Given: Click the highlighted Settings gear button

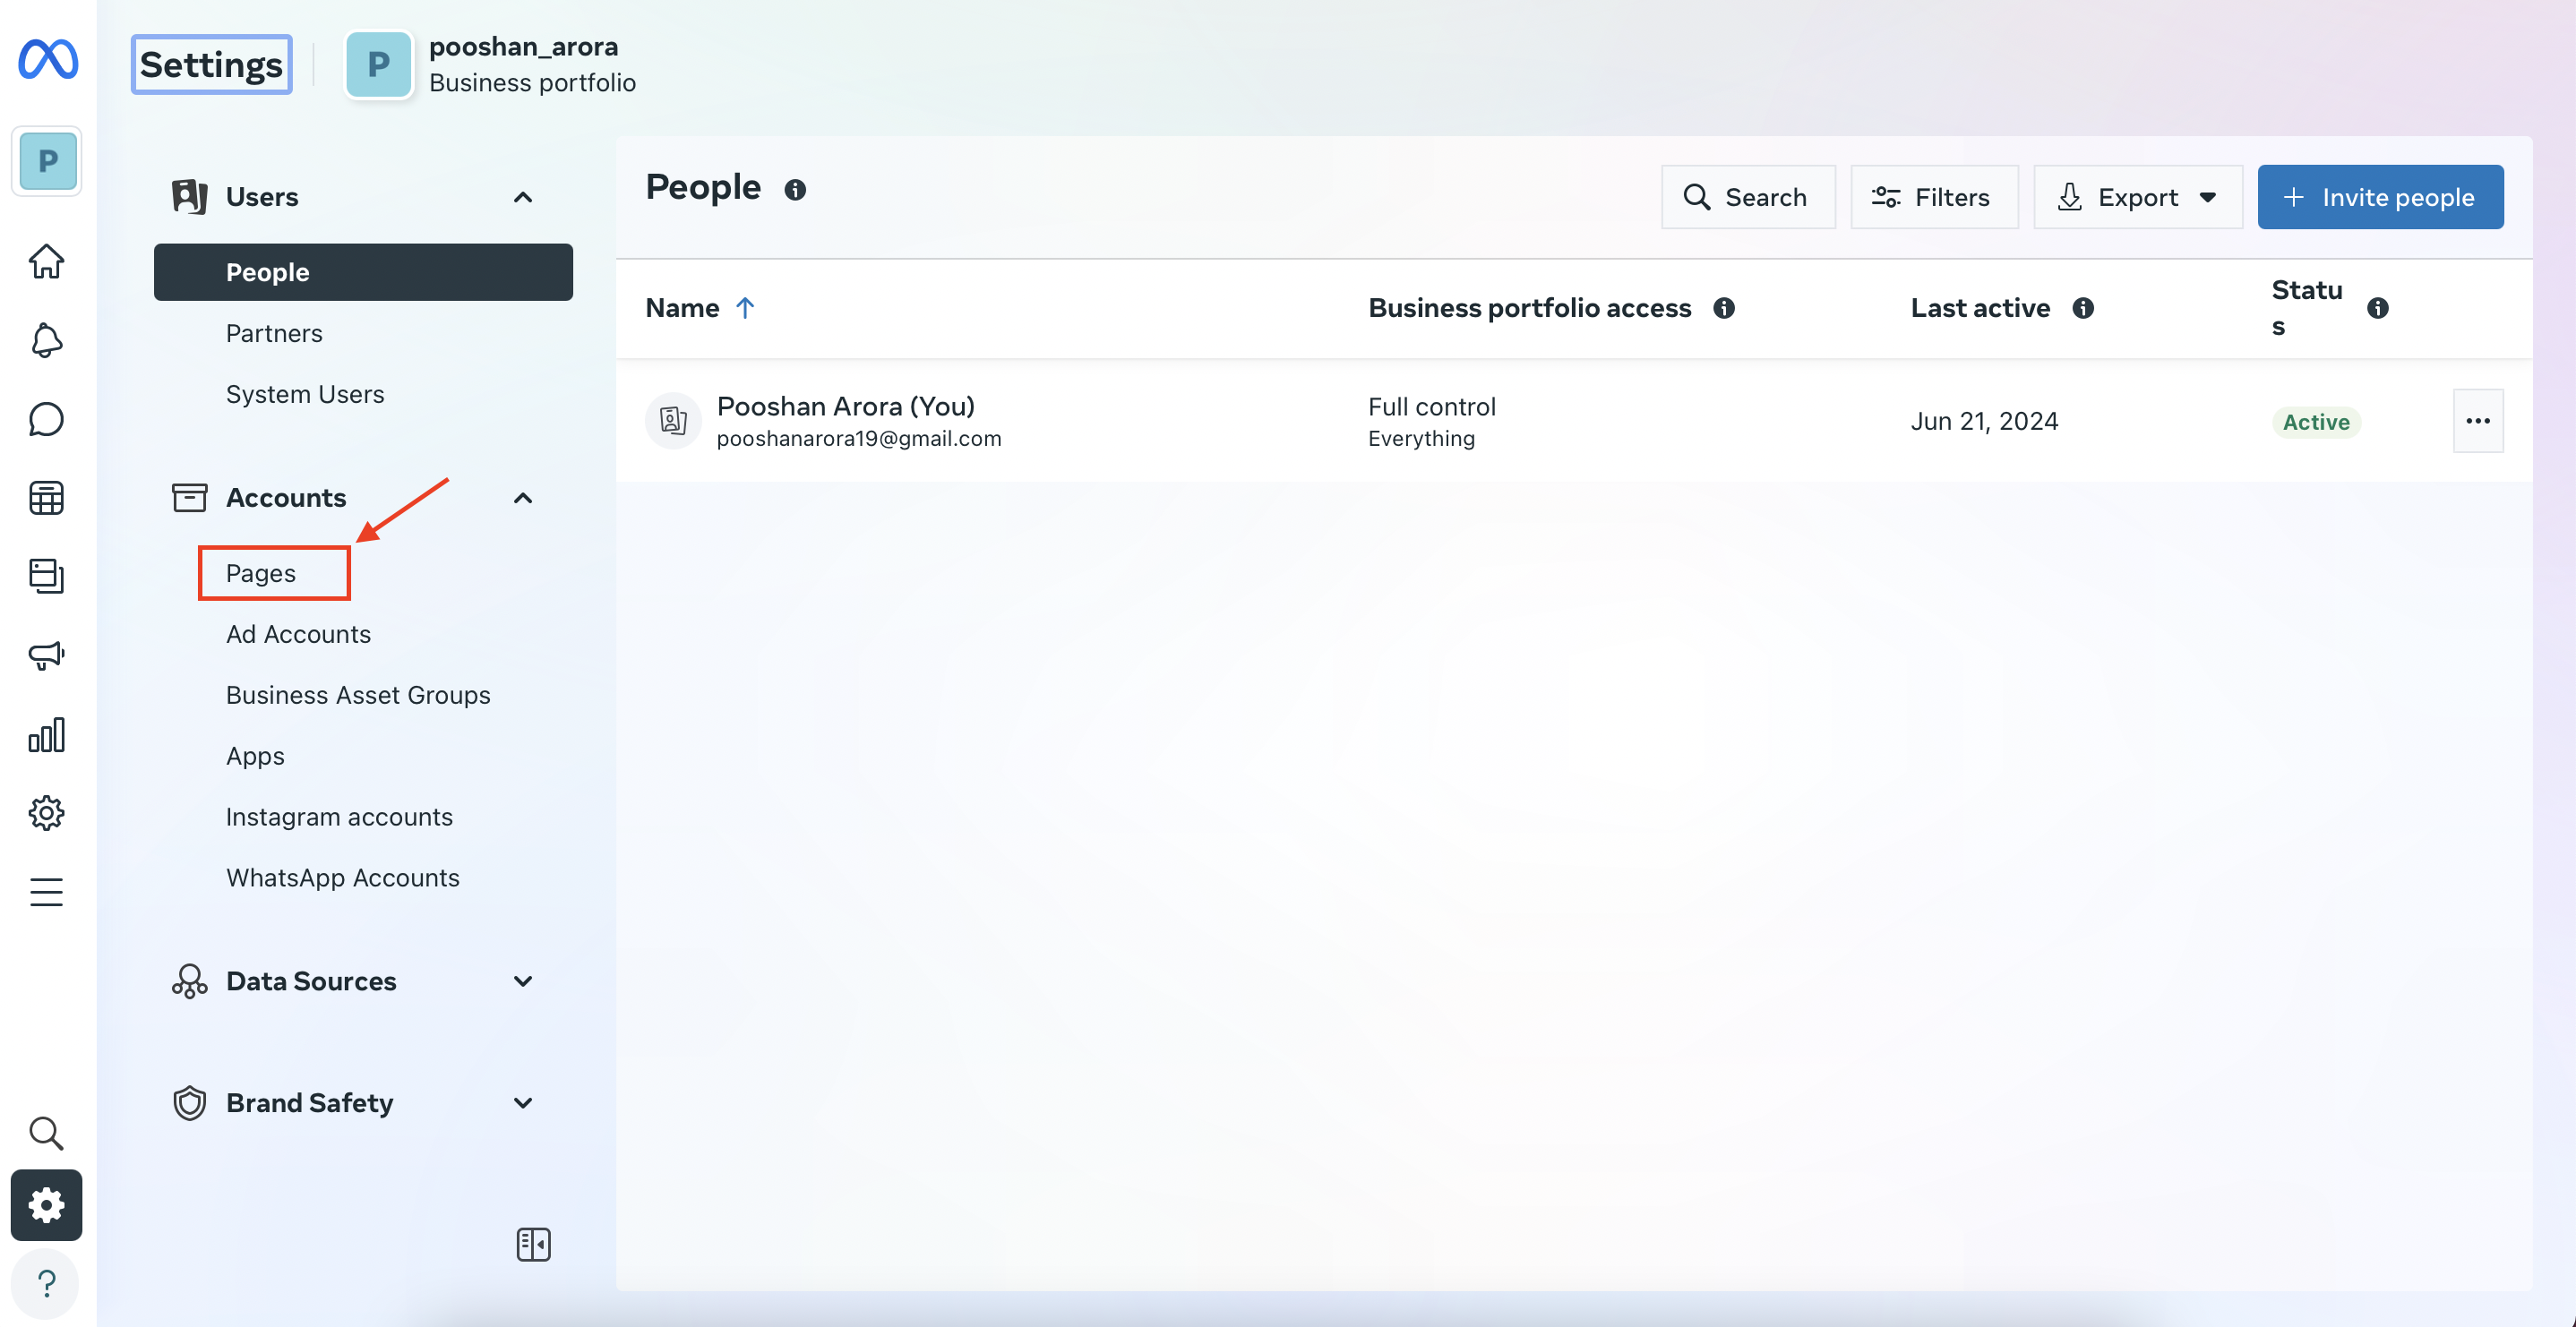Looking at the screenshot, I should (46, 1205).
